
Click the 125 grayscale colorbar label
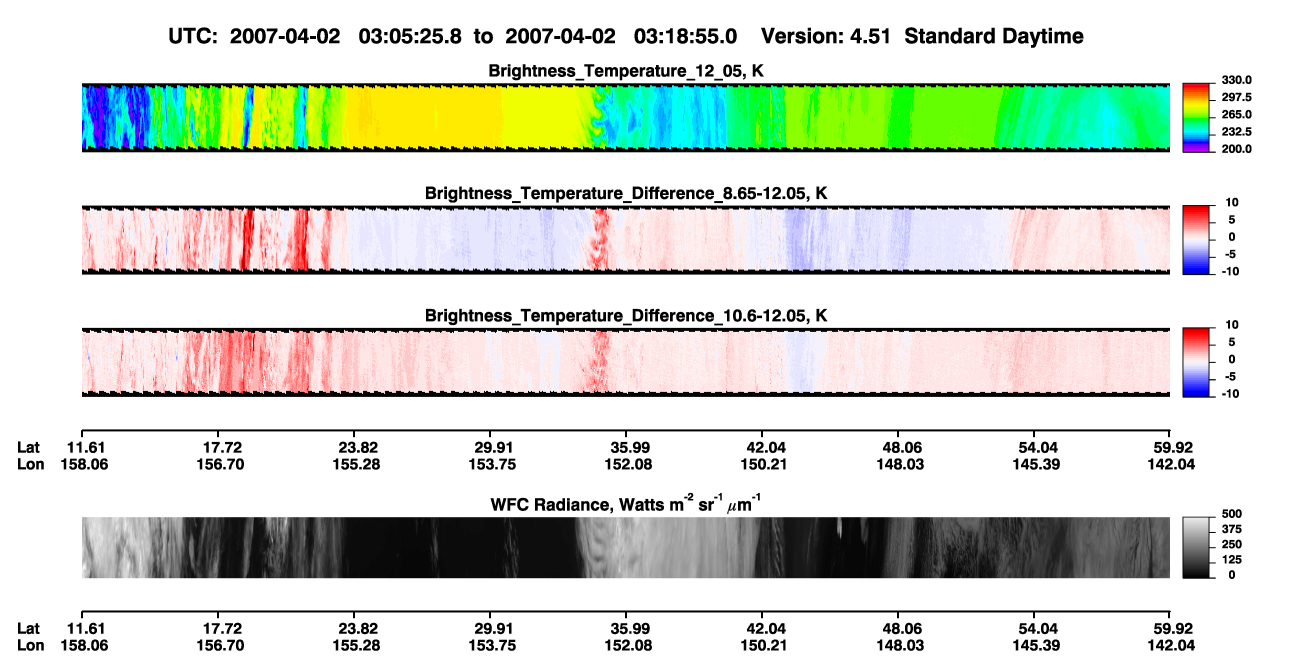pos(1232,560)
